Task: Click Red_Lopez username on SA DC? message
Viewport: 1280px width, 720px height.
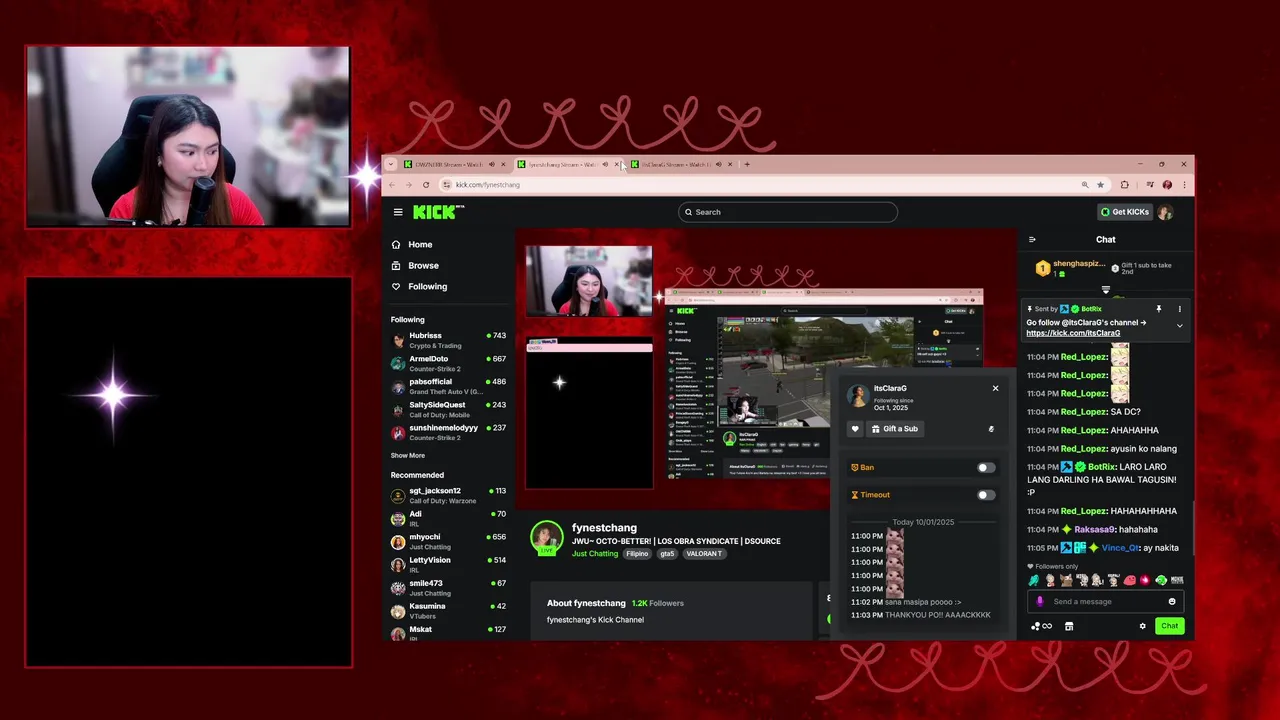Action: coord(1084,412)
